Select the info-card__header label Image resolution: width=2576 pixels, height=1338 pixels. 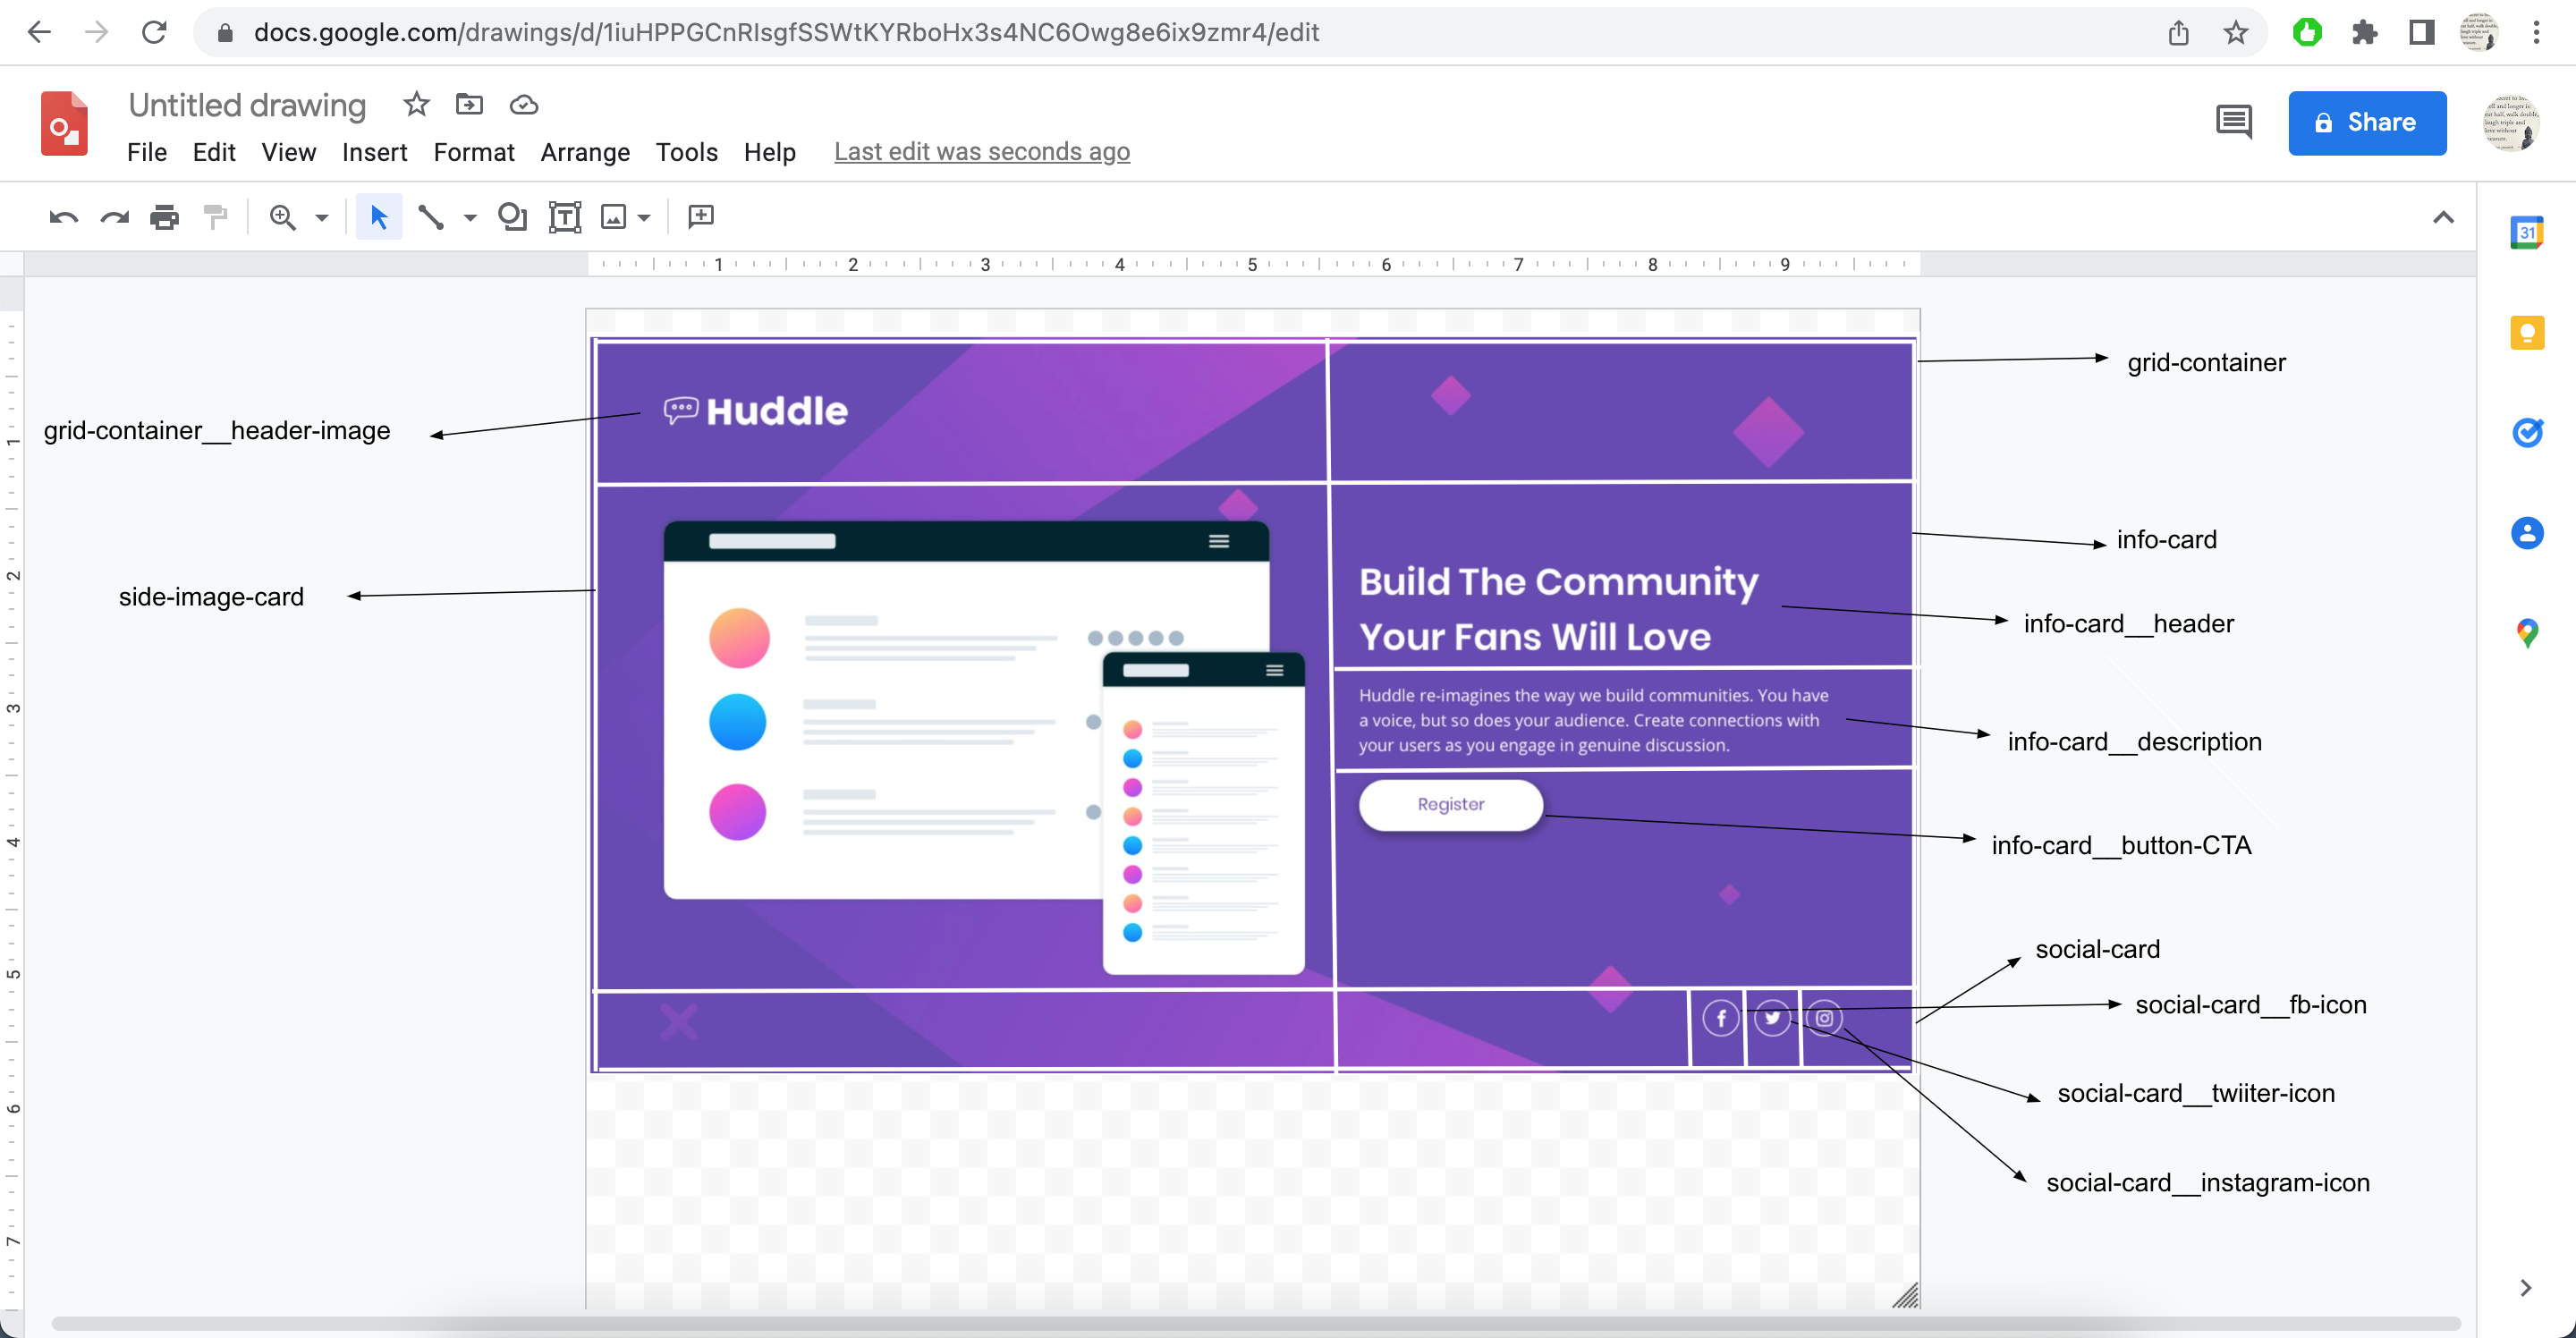(x=2128, y=623)
